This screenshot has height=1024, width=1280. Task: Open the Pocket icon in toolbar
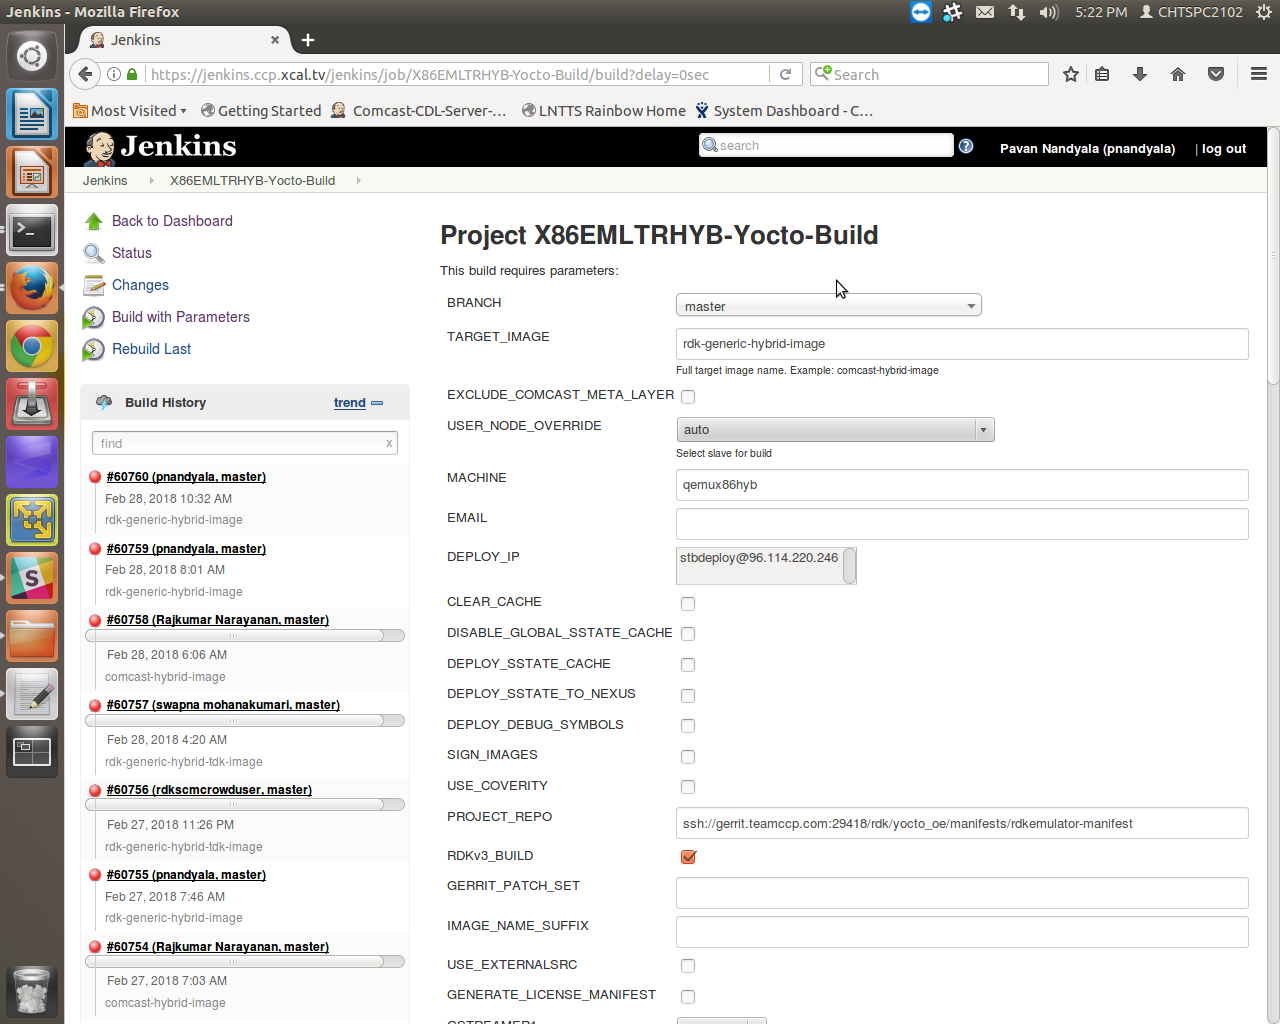(1216, 74)
